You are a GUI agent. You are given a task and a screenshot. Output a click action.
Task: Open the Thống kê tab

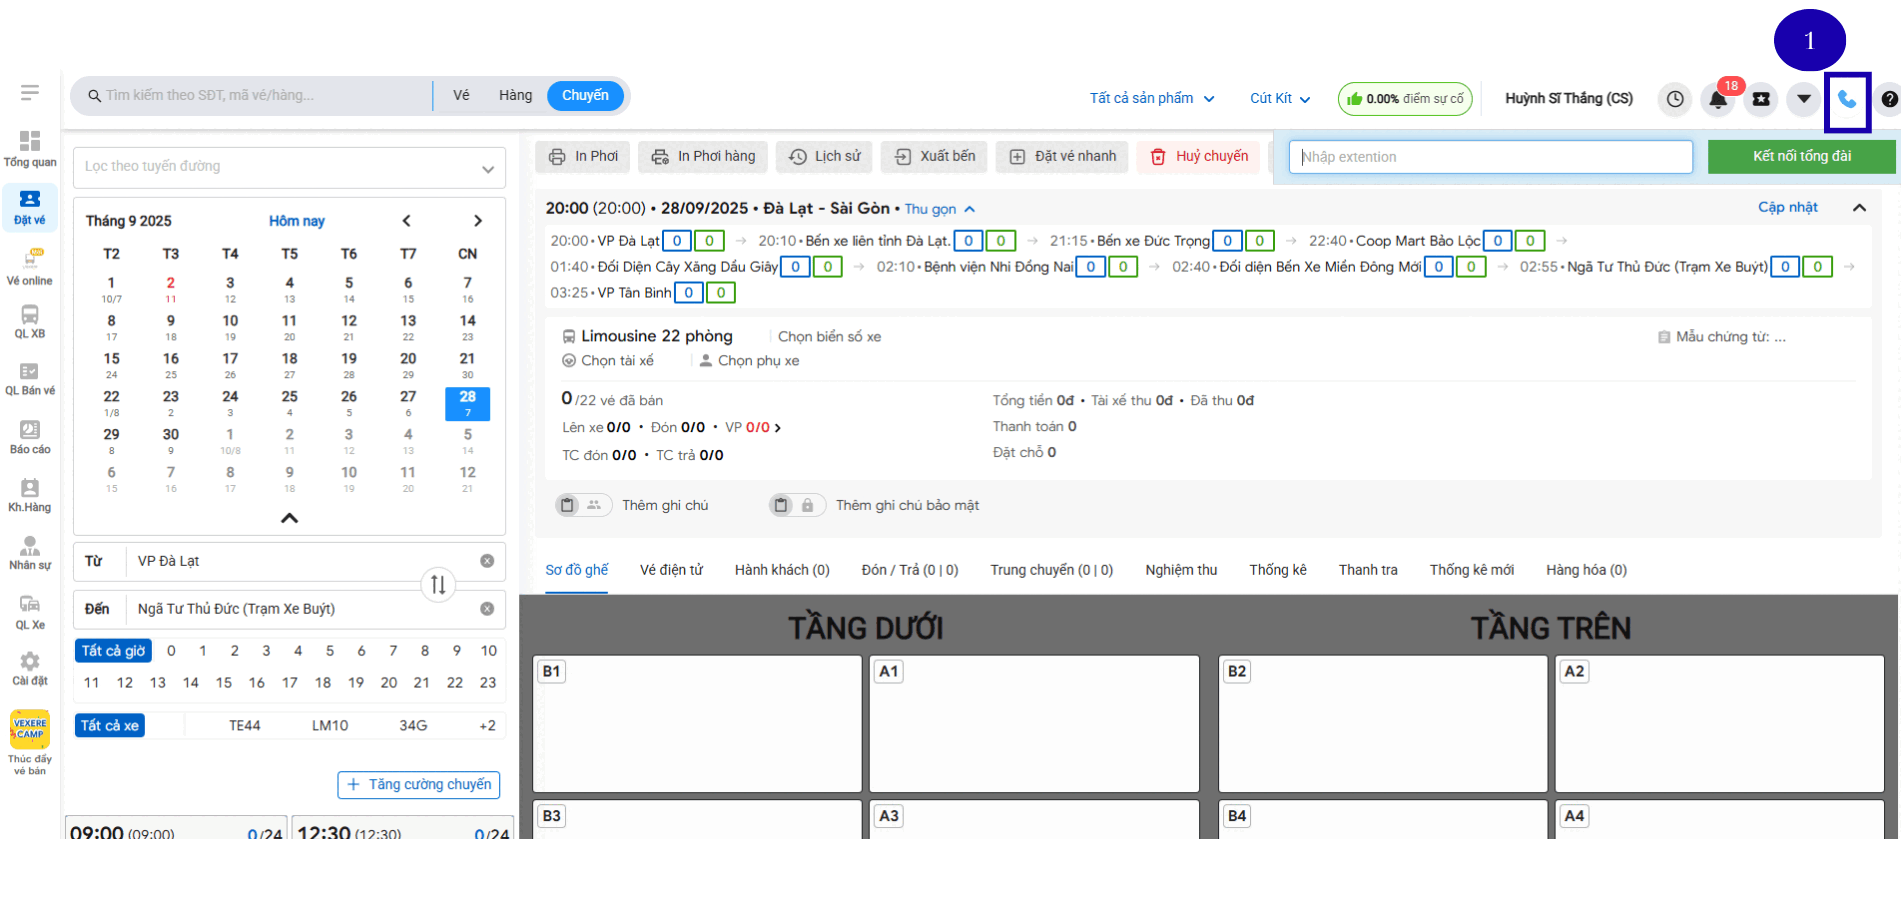coord(1277,570)
